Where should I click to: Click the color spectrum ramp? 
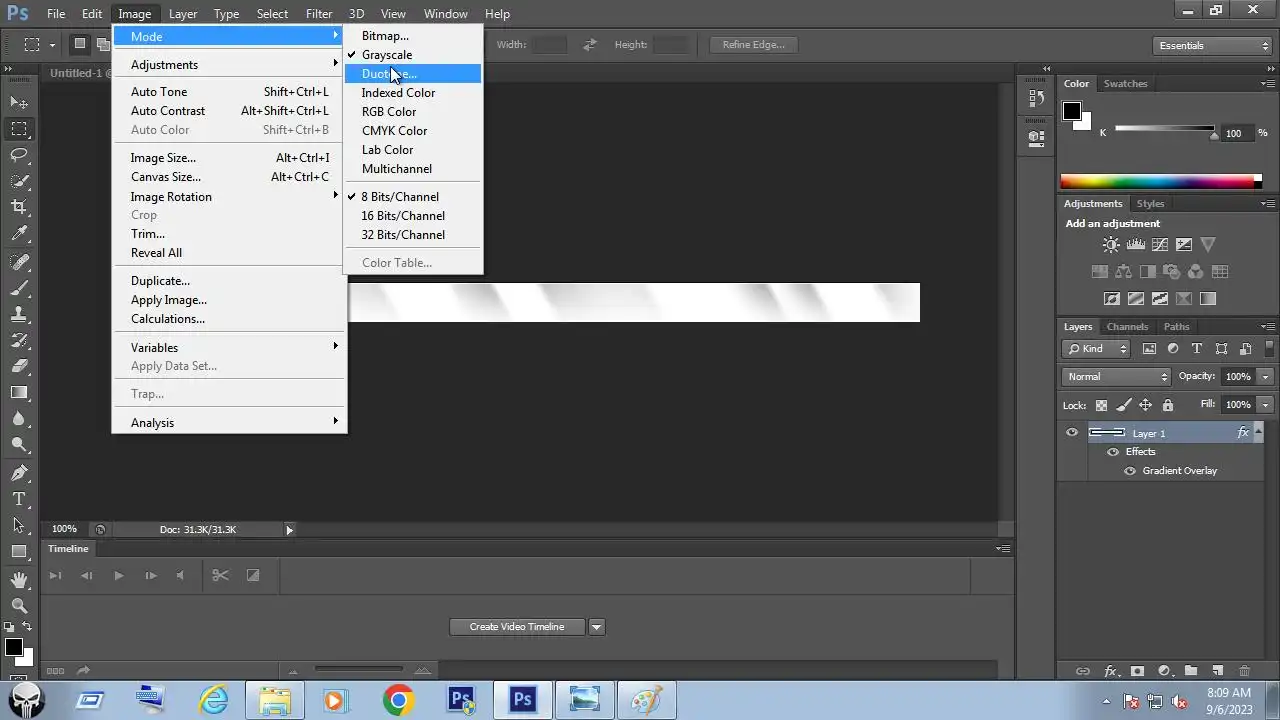pyautogui.click(x=1157, y=182)
